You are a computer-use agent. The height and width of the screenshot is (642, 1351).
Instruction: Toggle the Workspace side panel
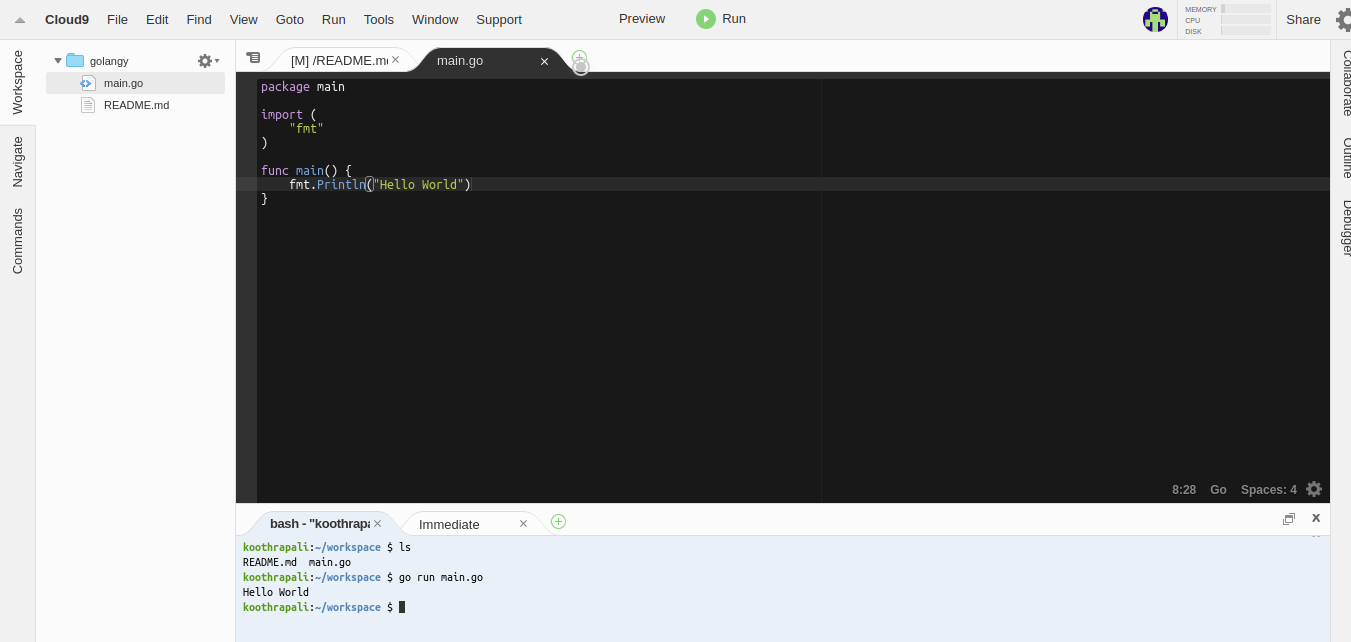(17, 82)
